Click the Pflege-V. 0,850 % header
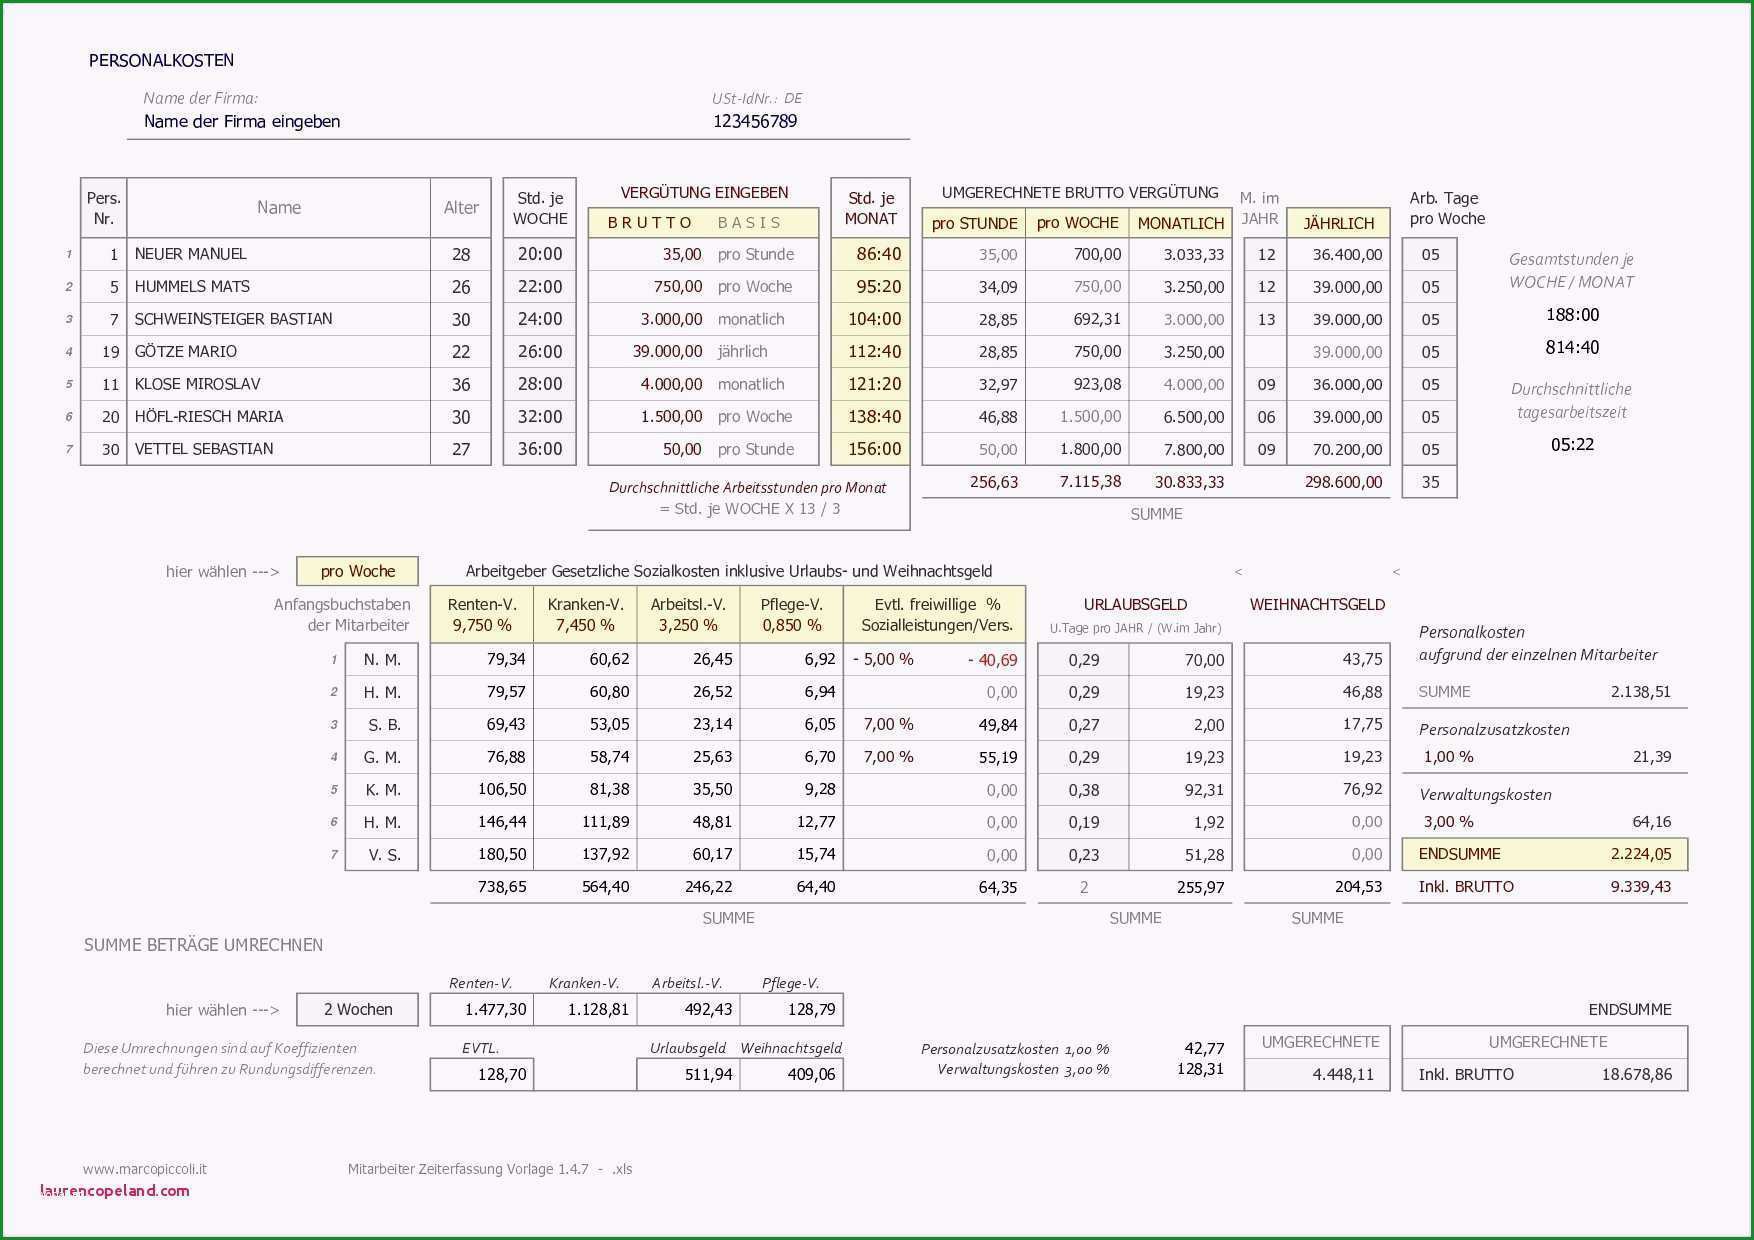 coord(791,614)
